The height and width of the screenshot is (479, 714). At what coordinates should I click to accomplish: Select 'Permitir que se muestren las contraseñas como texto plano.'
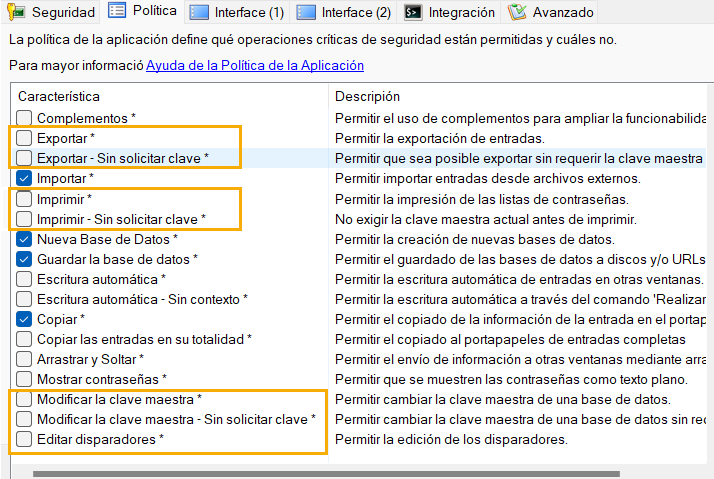pos(511,380)
